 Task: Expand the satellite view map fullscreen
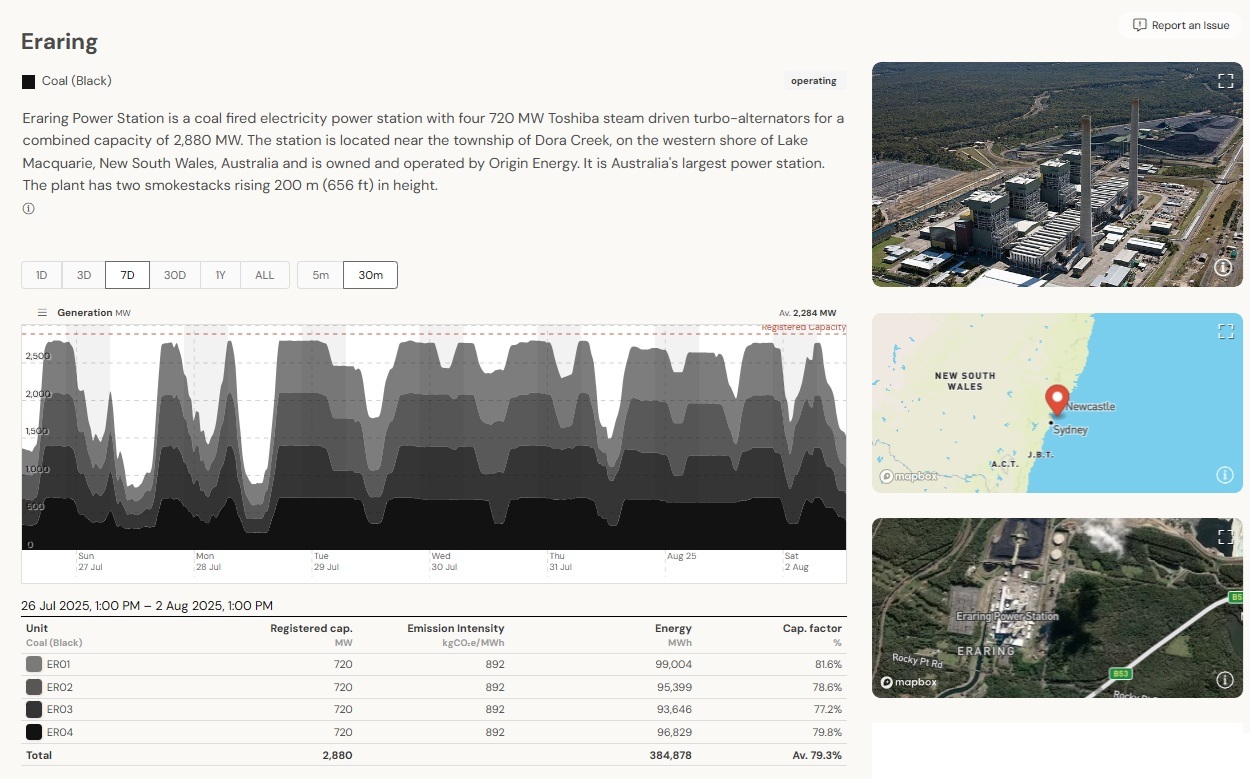1225,537
